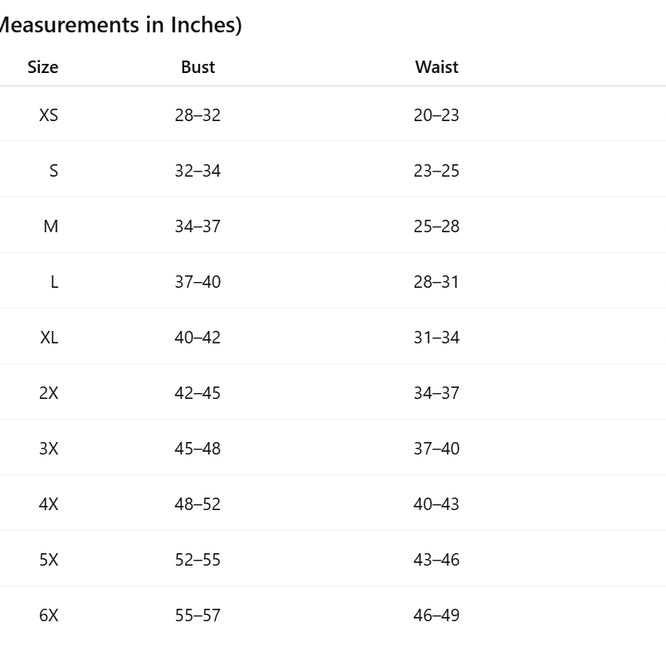This screenshot has height=666, width=666.
Task: Click the M row bust value 34–37
Action: pyautogui.click(x=198, y=227)
